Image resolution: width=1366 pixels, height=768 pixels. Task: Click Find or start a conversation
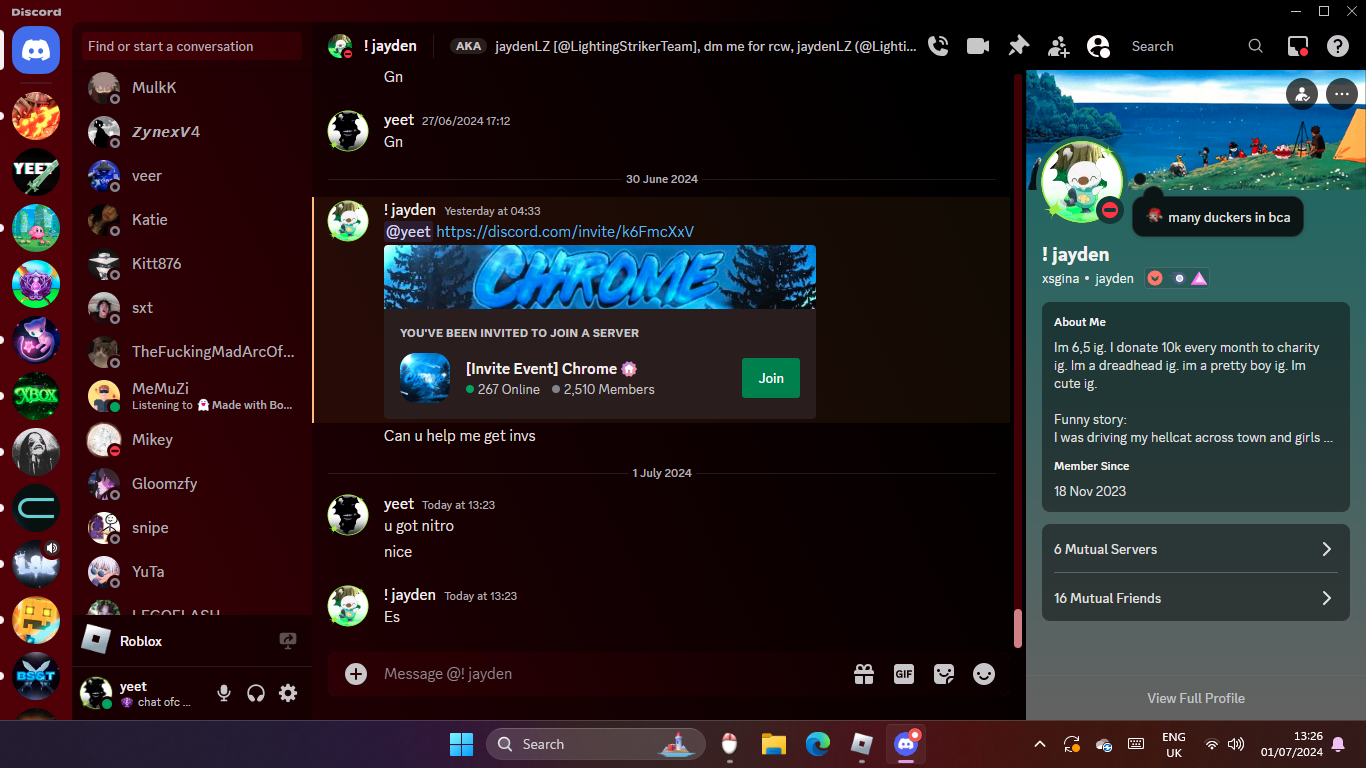click(192, 46)
